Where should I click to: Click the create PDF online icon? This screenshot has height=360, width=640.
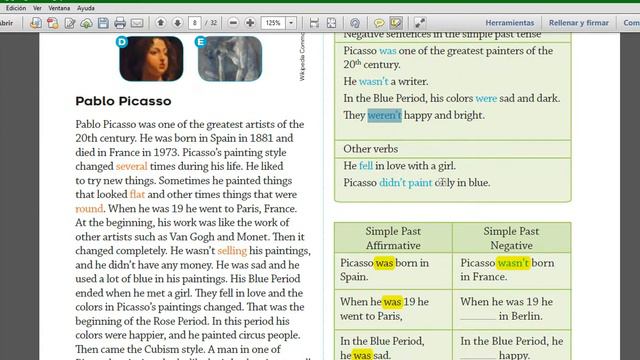pos(36,23)
